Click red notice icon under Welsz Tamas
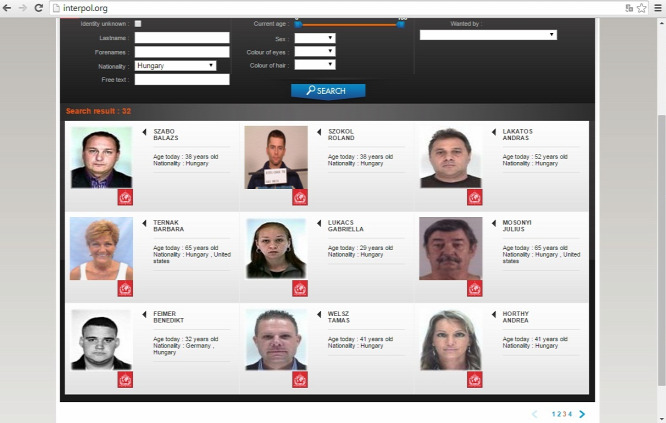This screenshot has width=666, height=423. 300,380
